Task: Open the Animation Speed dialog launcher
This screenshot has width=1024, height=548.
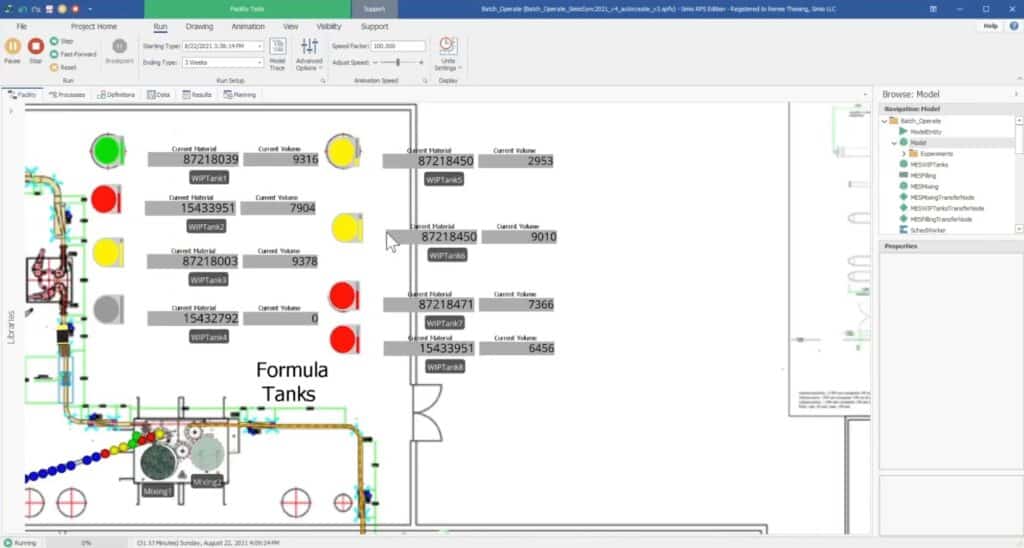Action: coord(425,80)
